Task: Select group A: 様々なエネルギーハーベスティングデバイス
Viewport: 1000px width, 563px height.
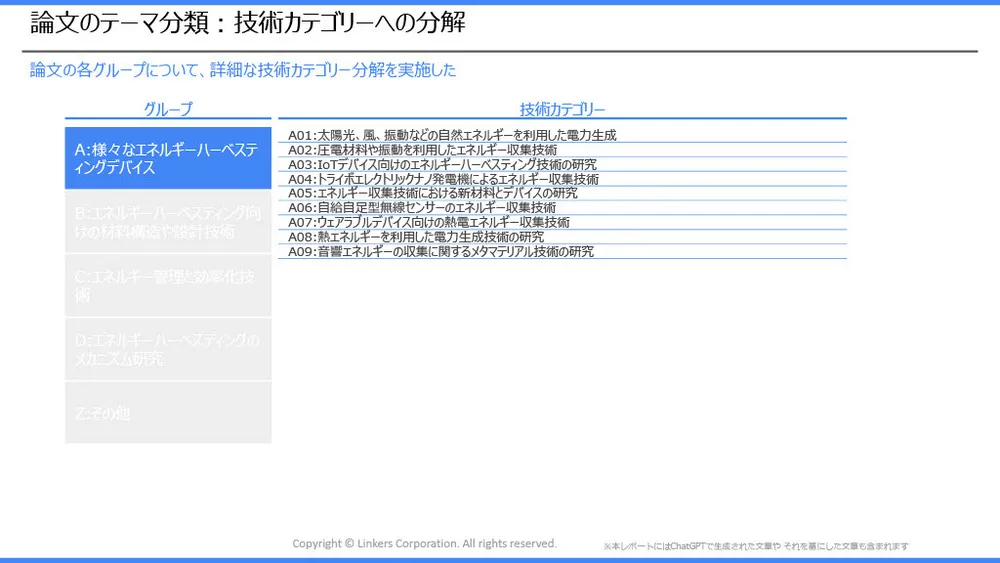Action: click(x=168, y=158)
